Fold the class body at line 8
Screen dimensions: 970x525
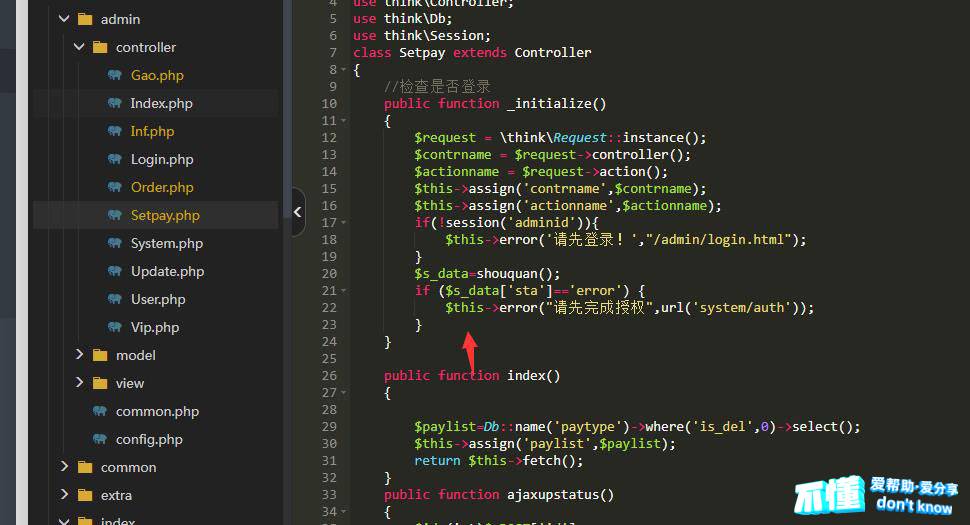point(344,70)
